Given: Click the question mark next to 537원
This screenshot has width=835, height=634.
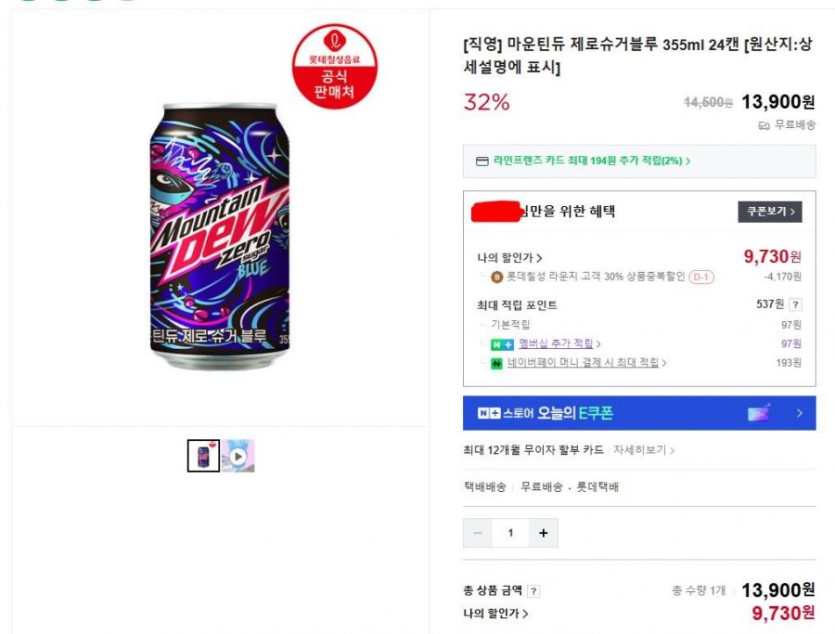Looking at the screenshot, I should click(796, 305).
